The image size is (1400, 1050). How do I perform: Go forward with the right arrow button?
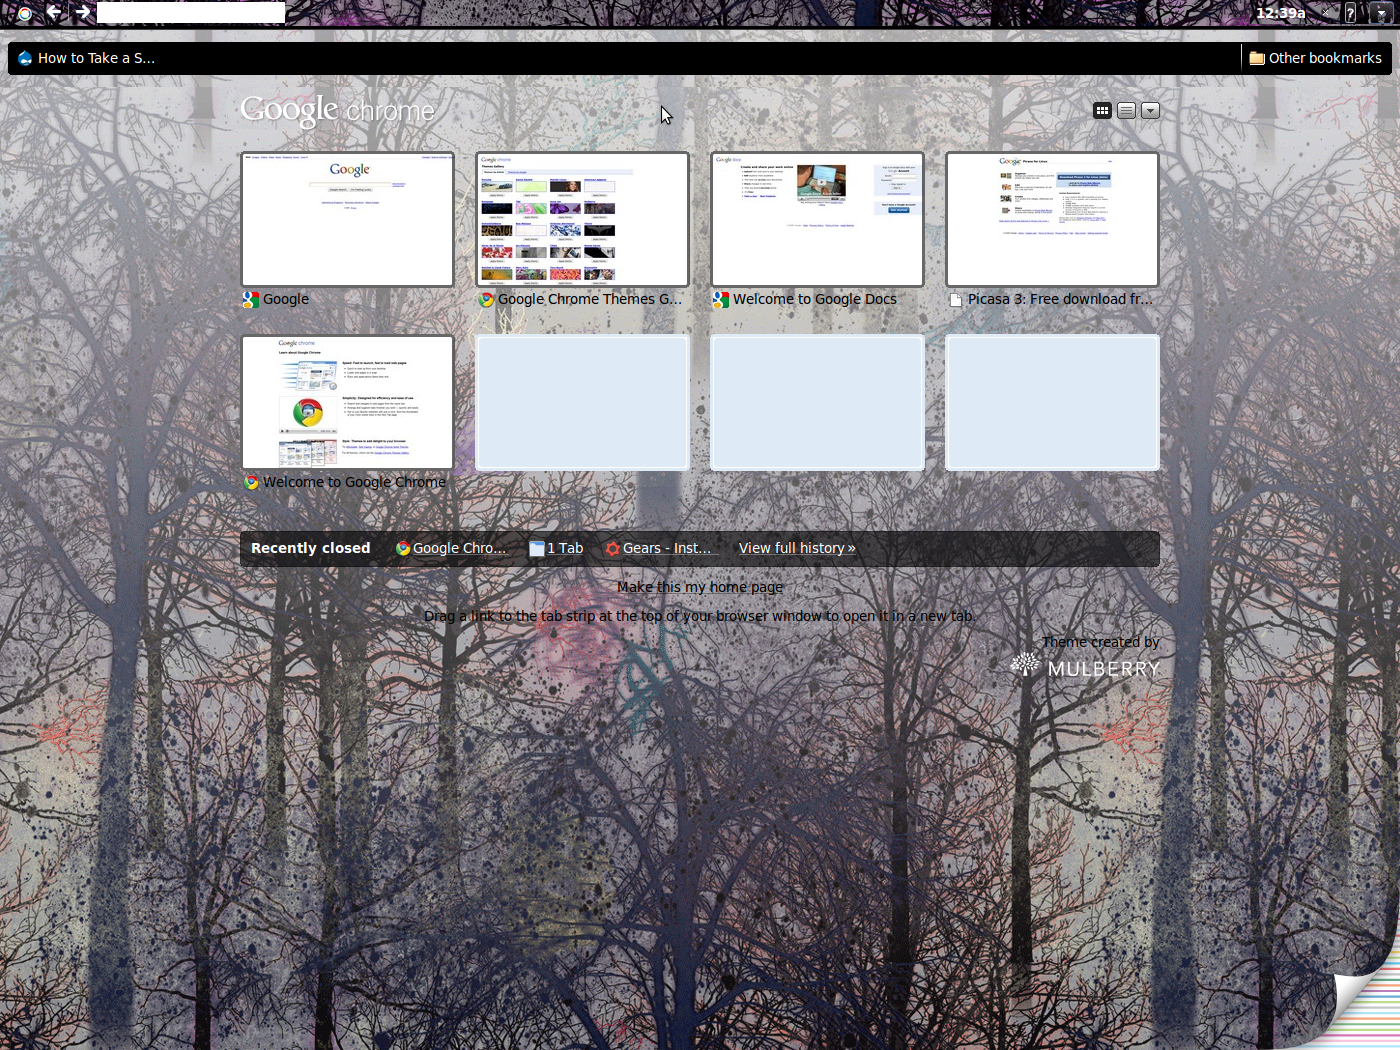click(83, 12)
